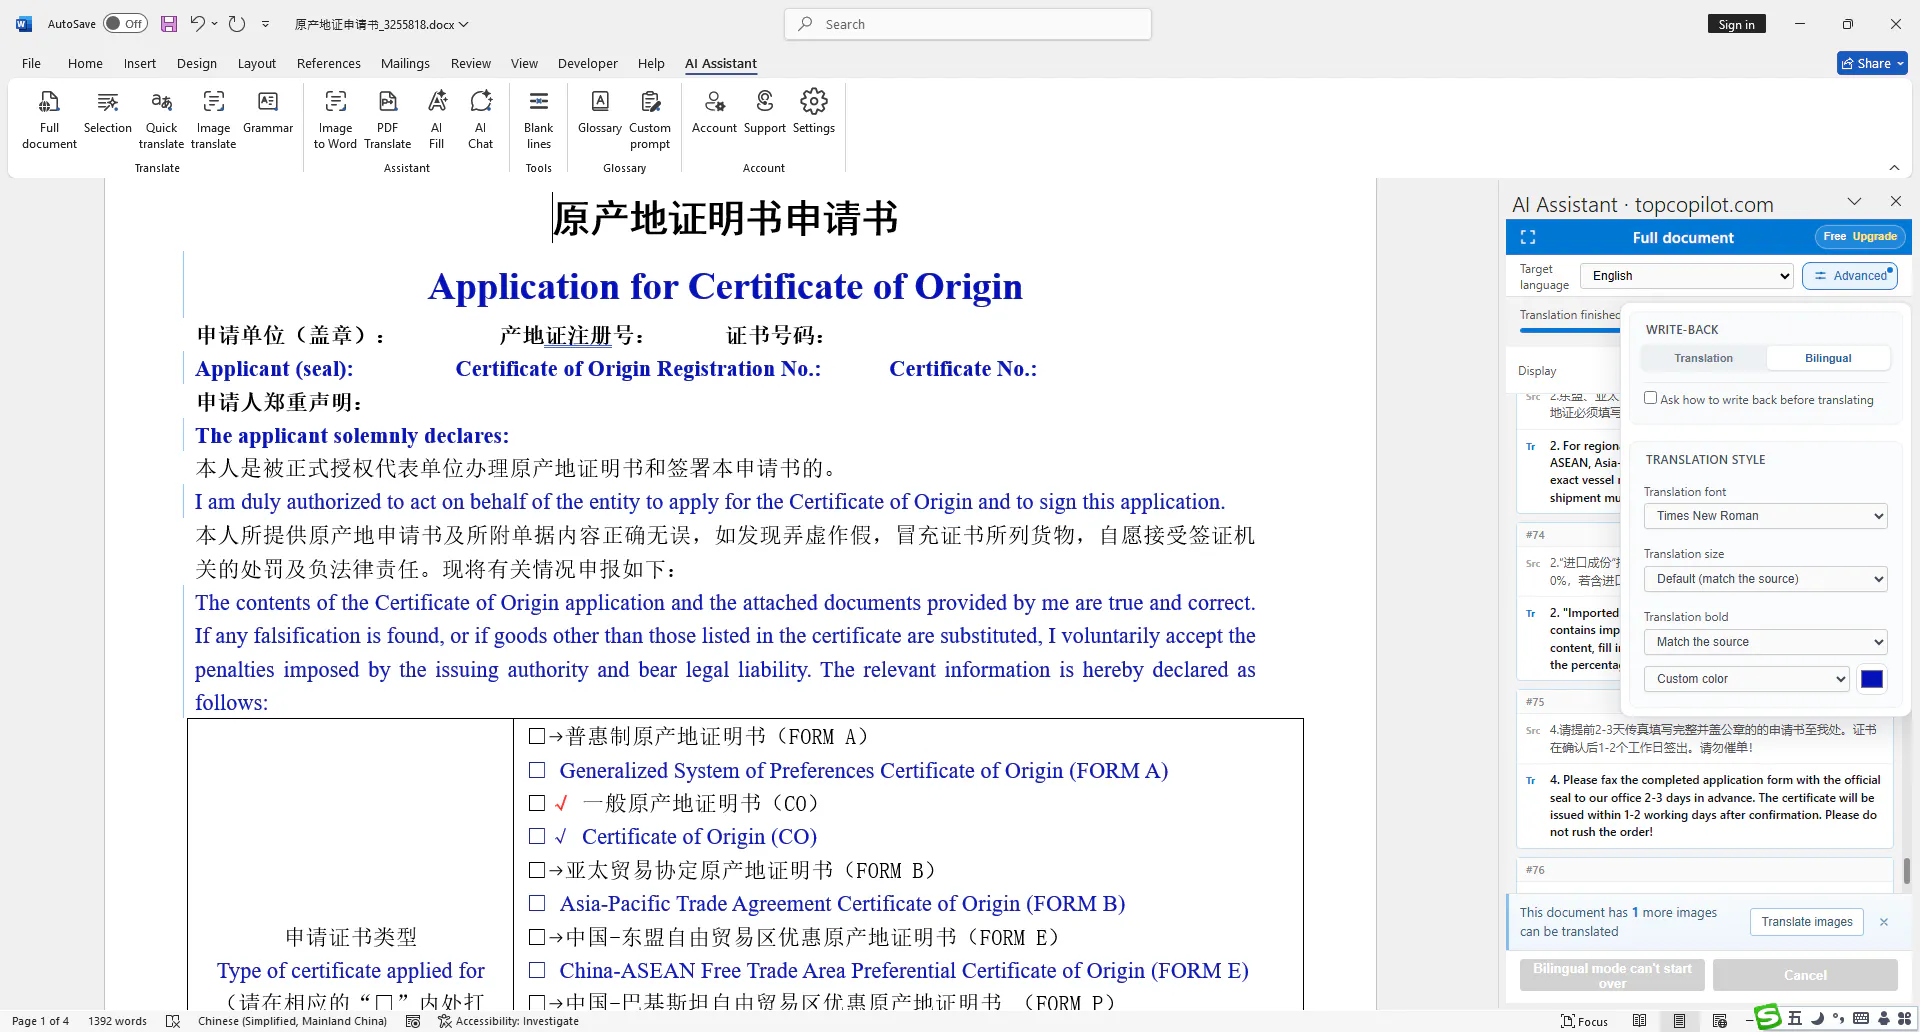Click the Free Upgrade button

tap(1860, 237)
